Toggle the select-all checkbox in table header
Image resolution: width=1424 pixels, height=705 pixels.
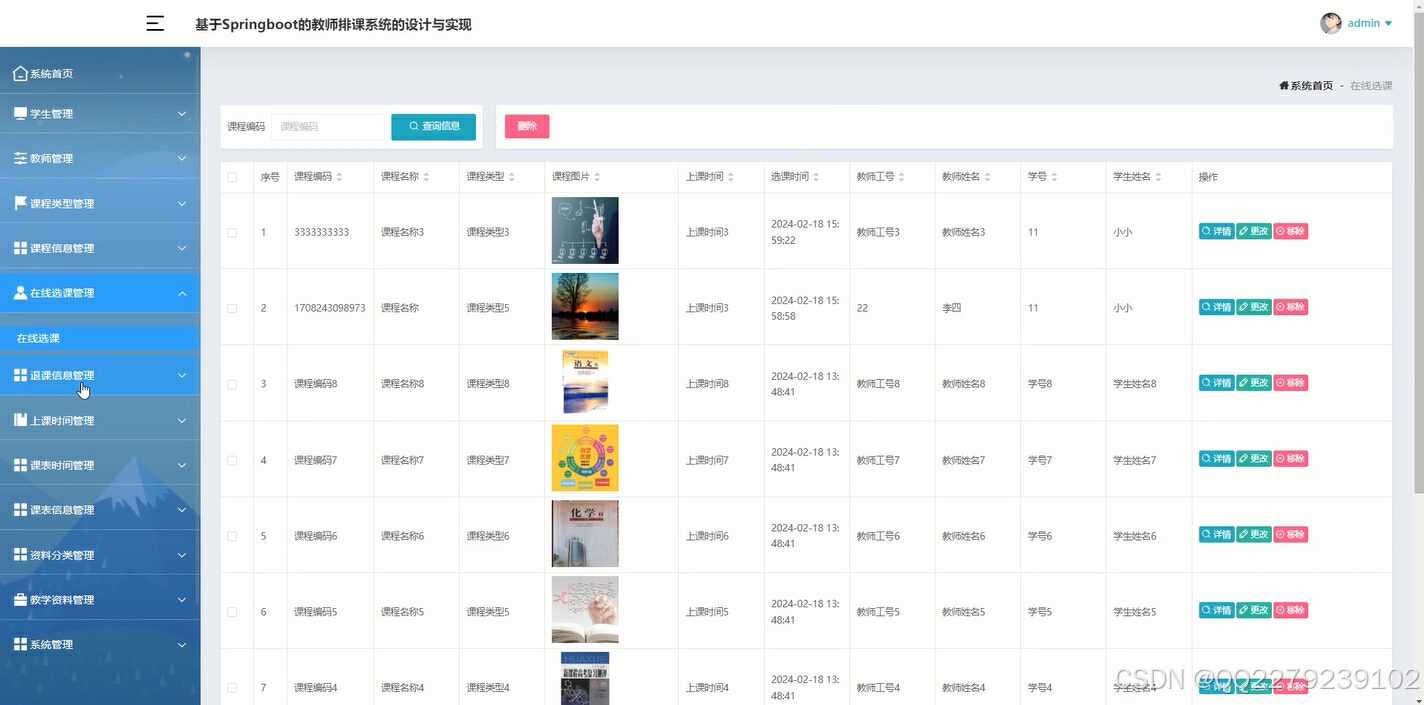coord(233,176)
